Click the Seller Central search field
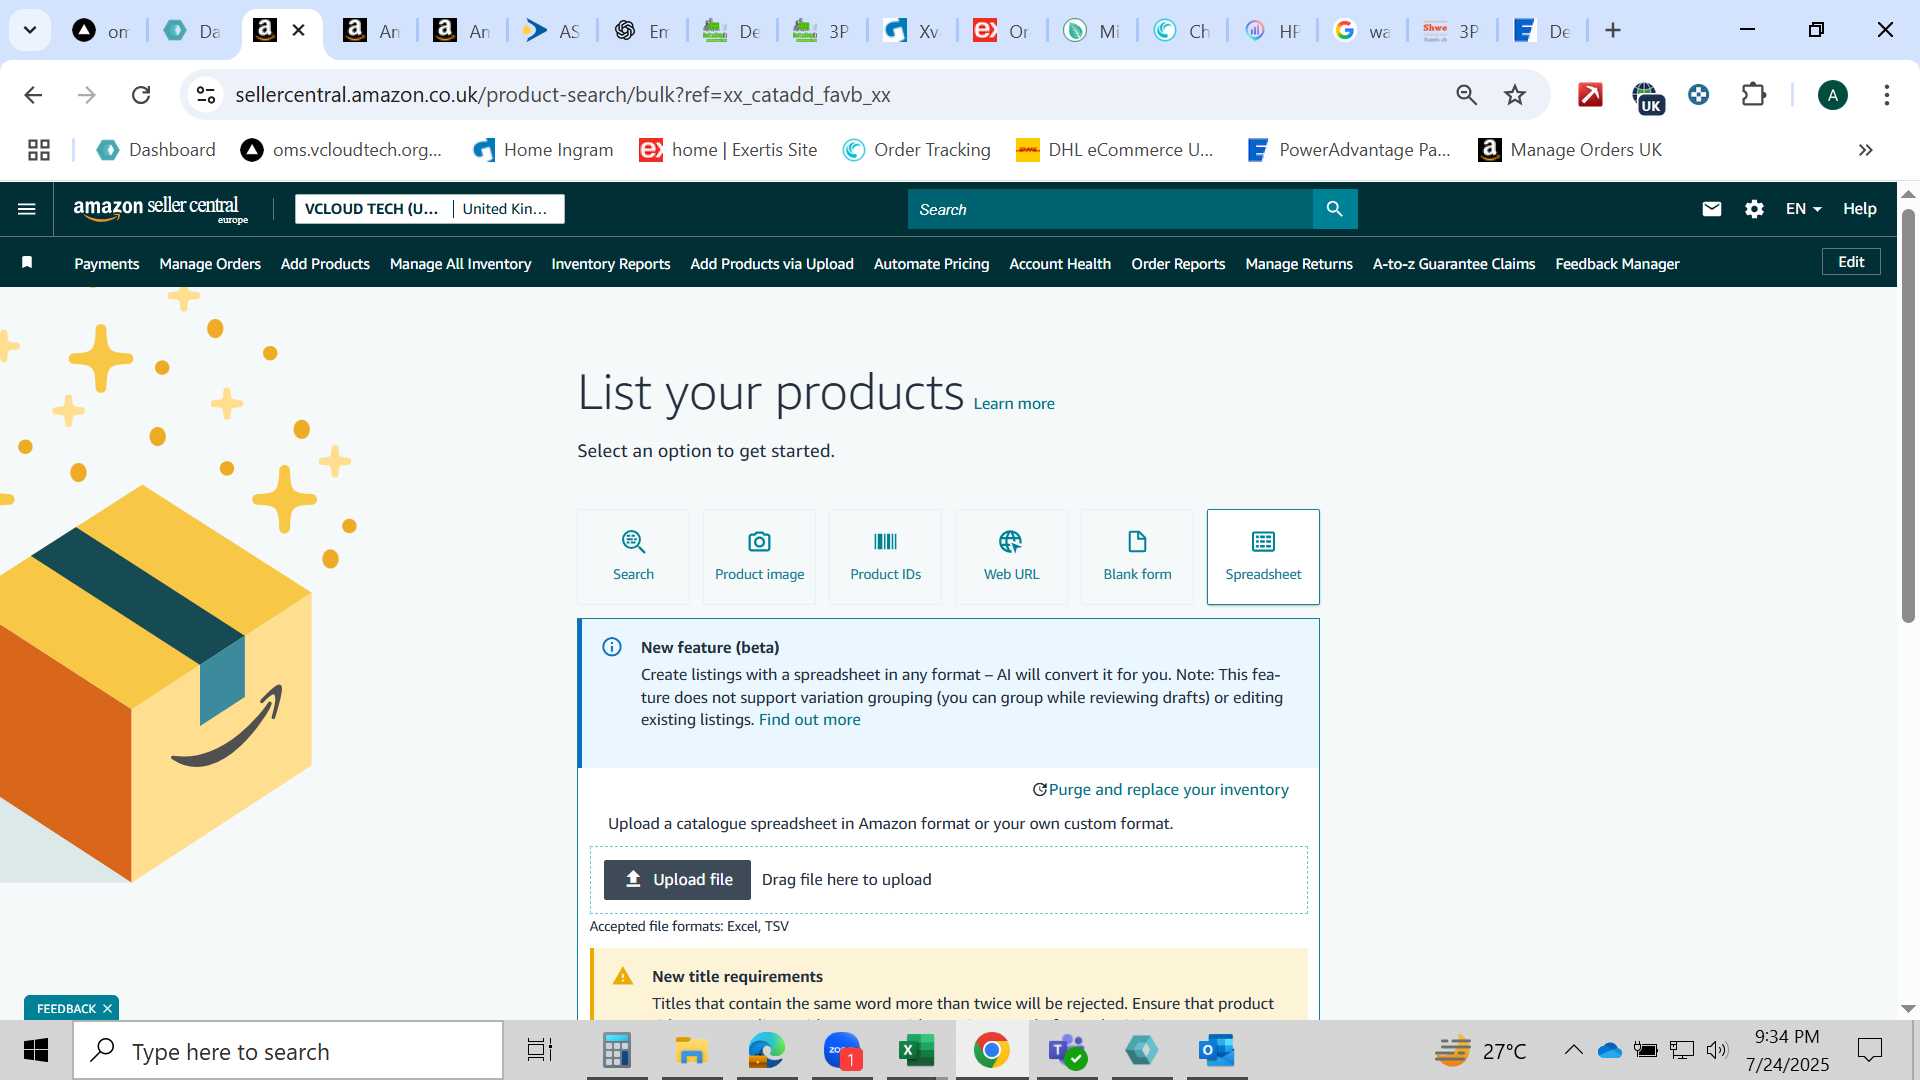This screenshot has height=1080, width=1920. (x=1110, y=209)
